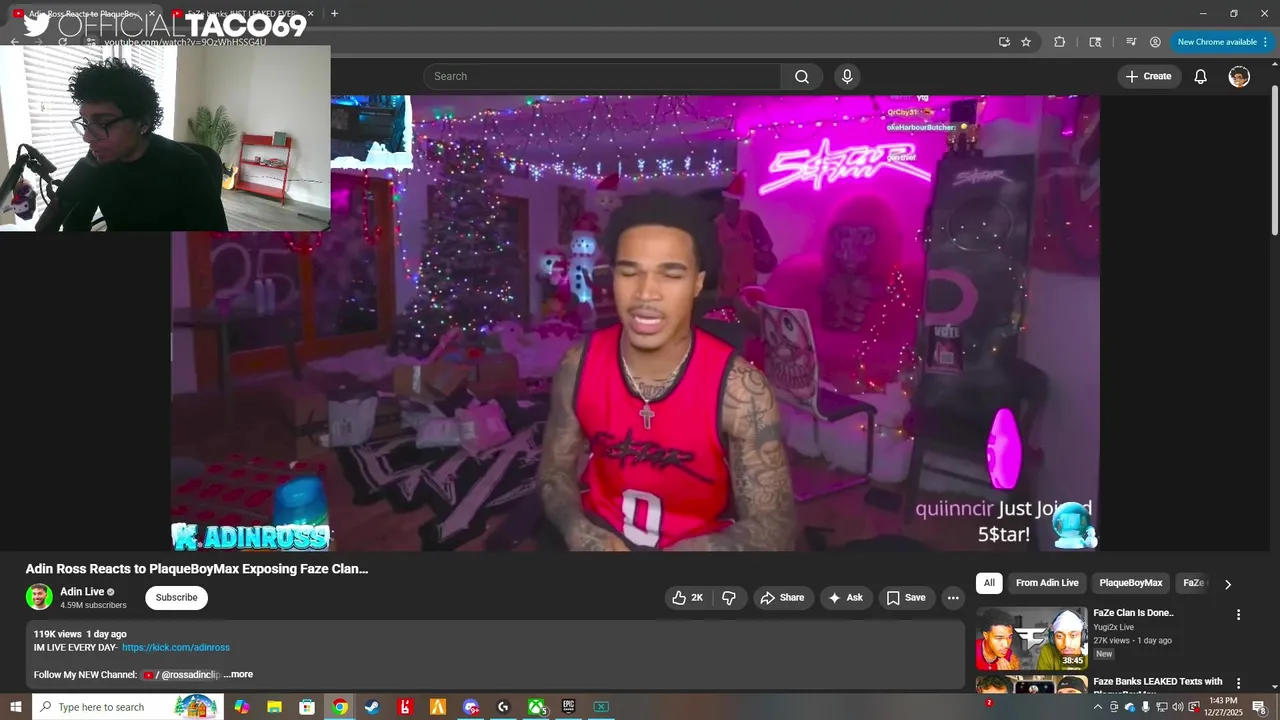
Task: Save video to playlist
Action: pyautogui.click(x=906, y=598)
